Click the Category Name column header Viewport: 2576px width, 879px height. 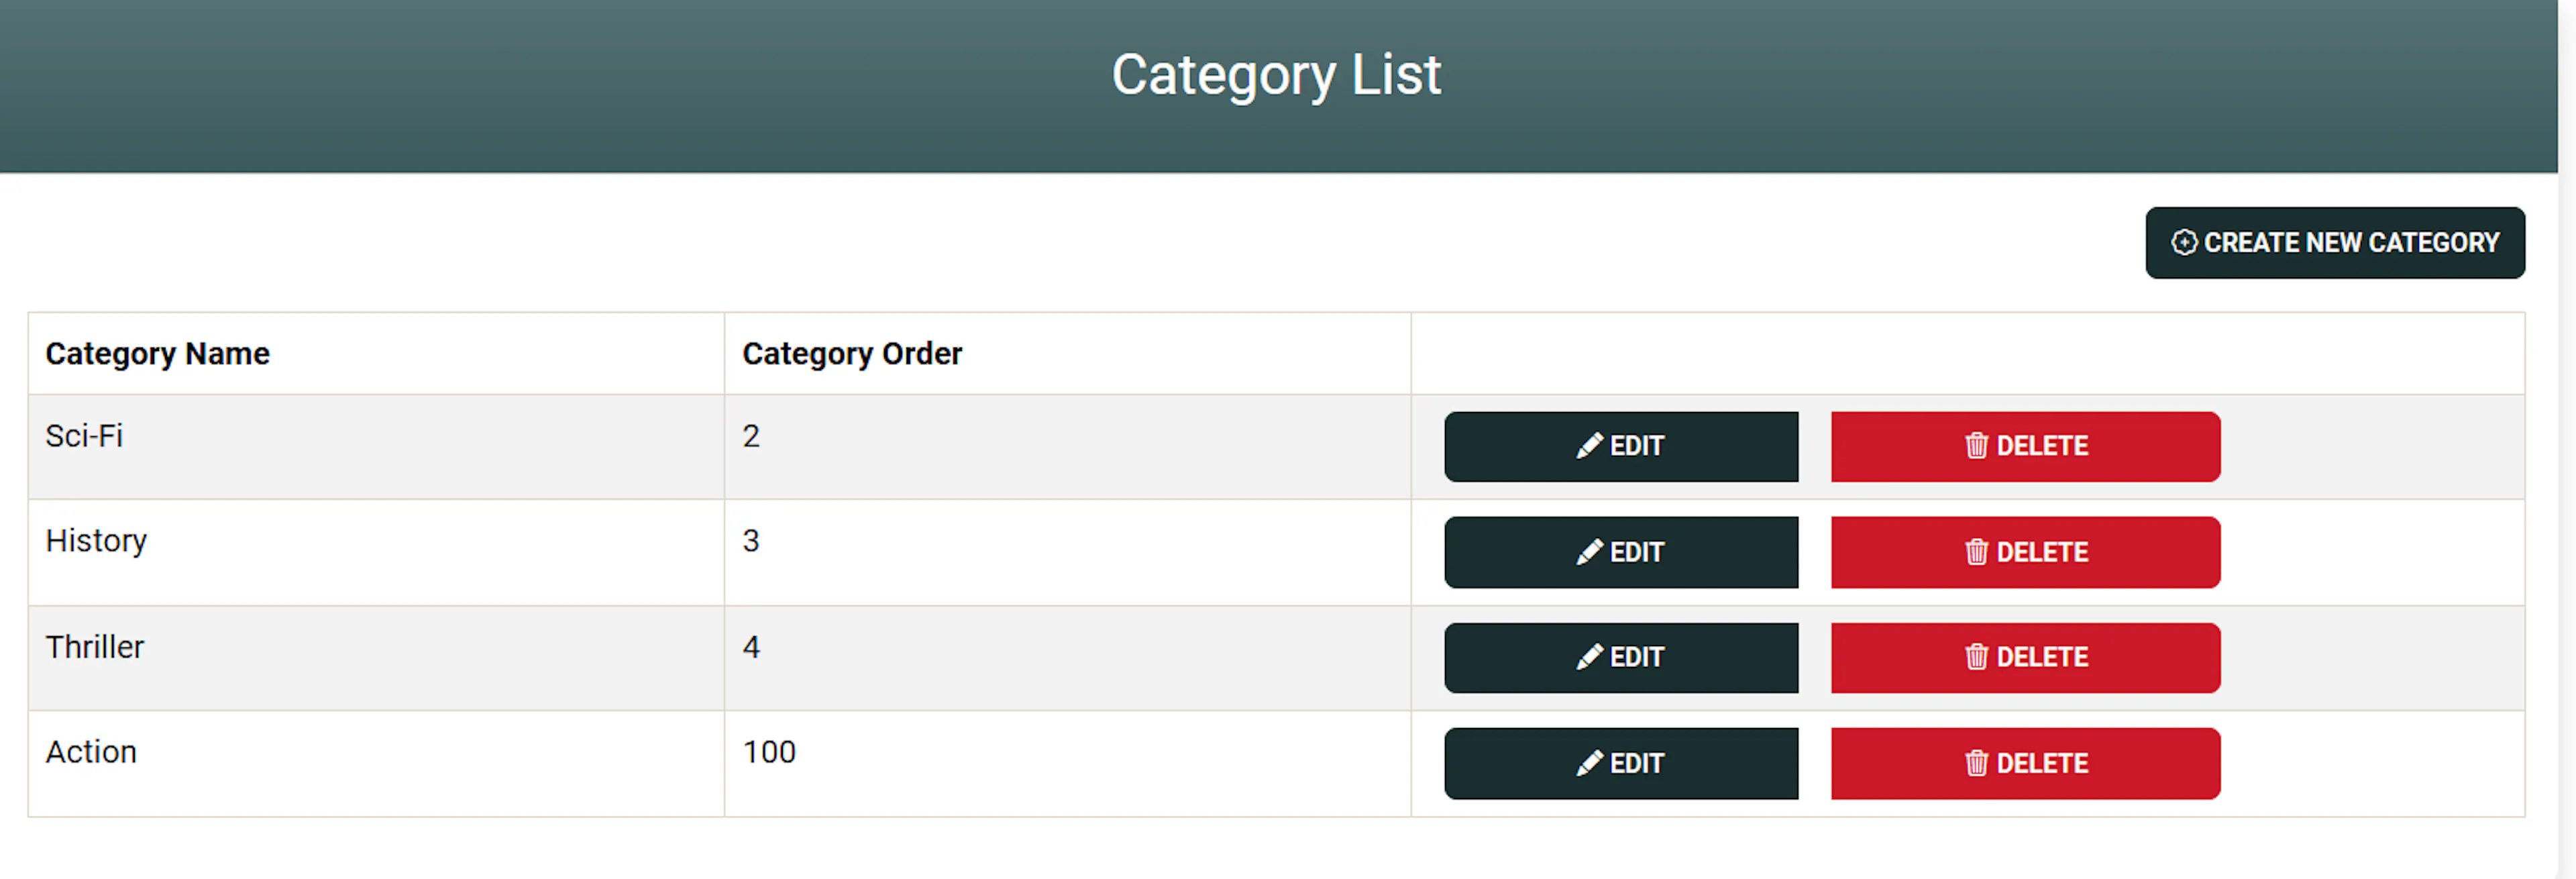(157, 353)
